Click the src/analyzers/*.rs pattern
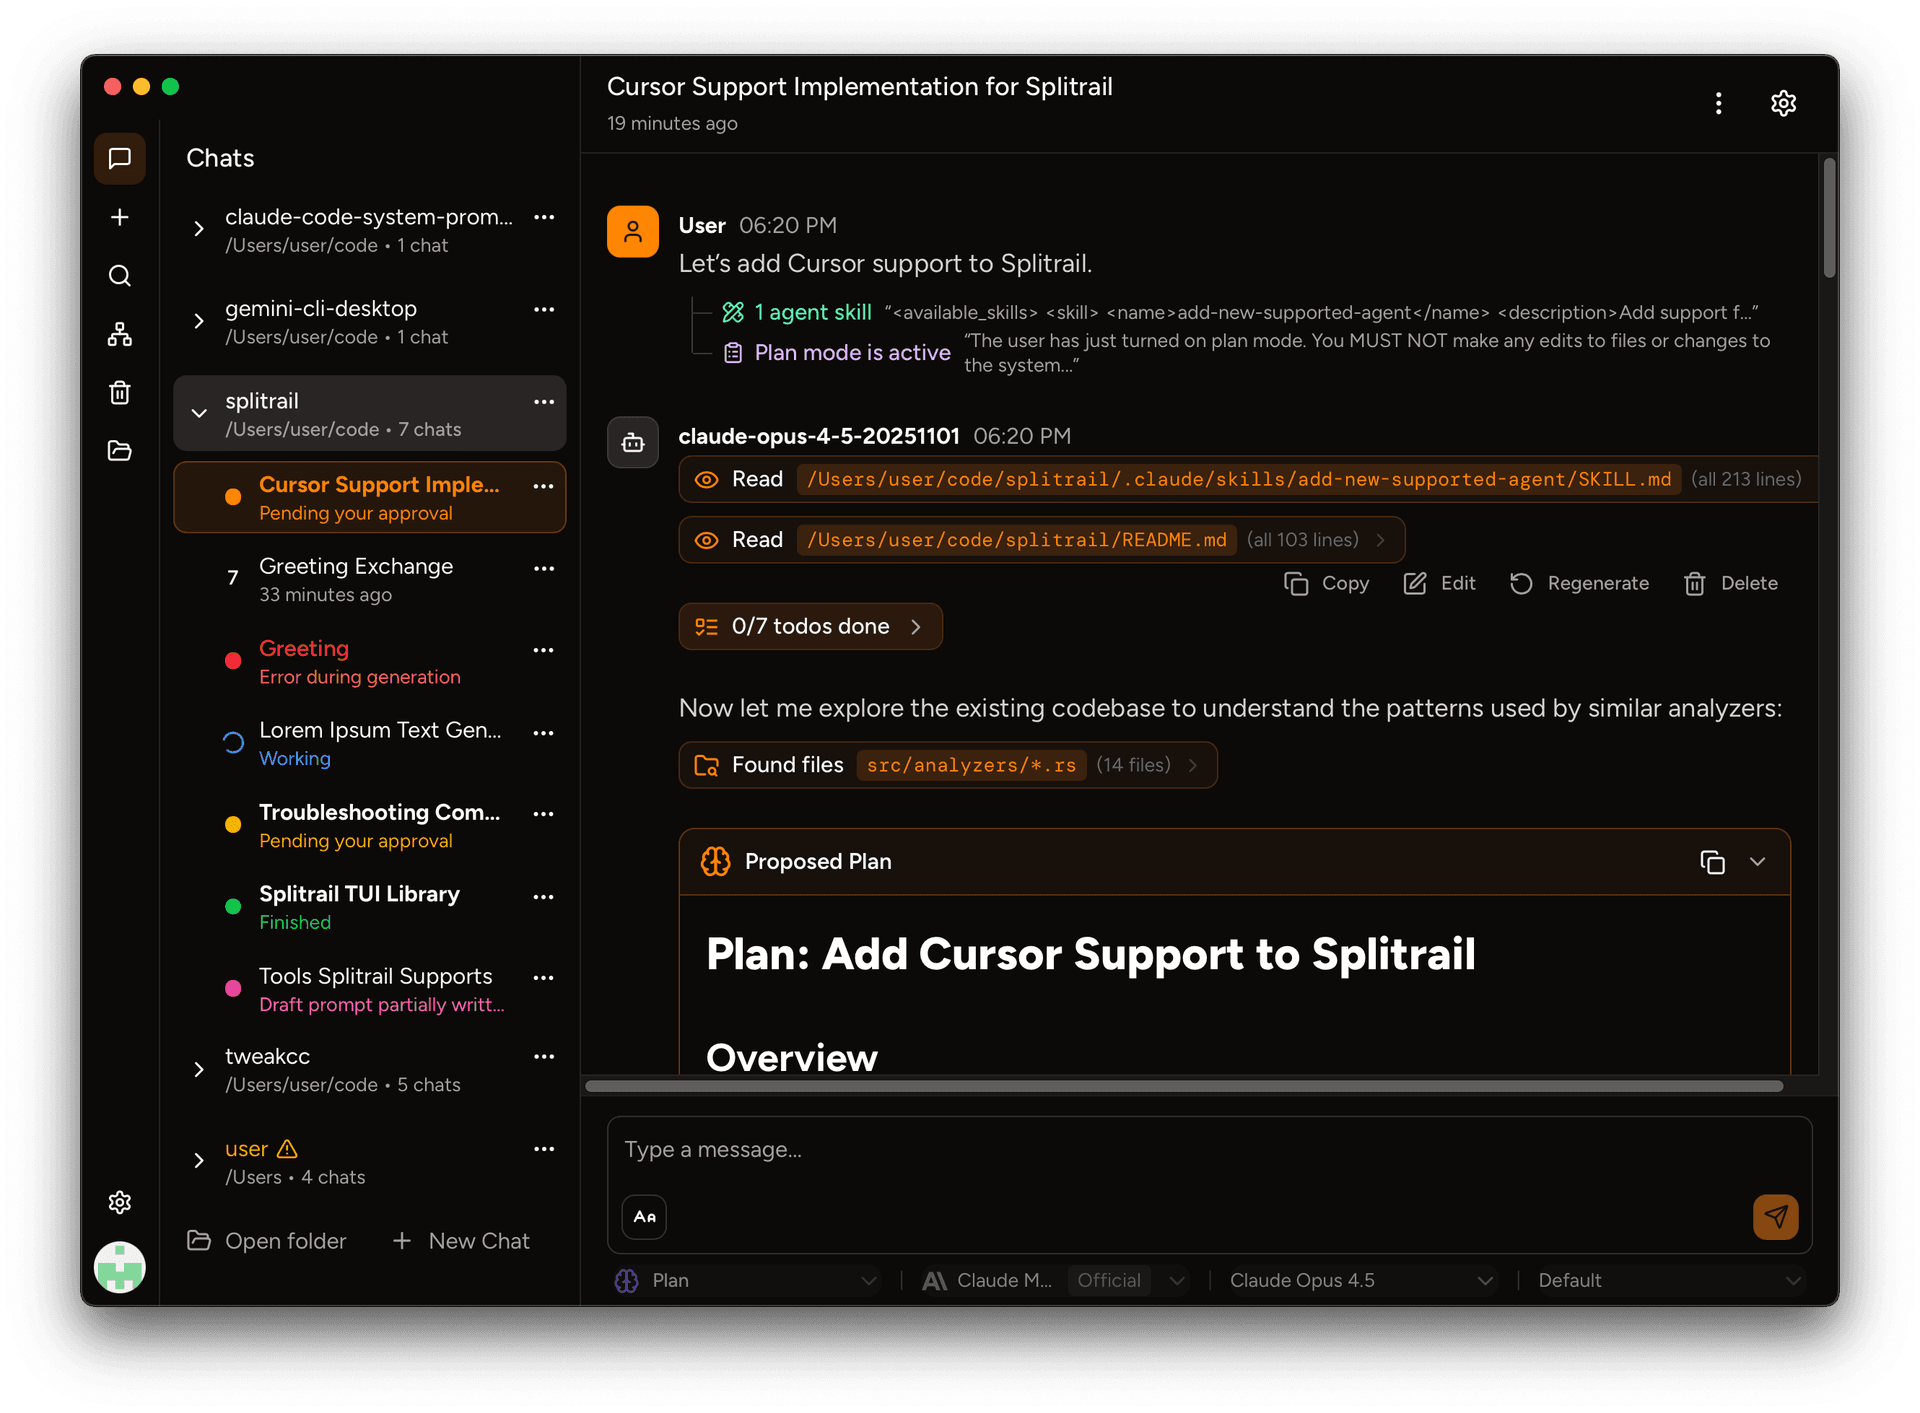 pos(971,765)
